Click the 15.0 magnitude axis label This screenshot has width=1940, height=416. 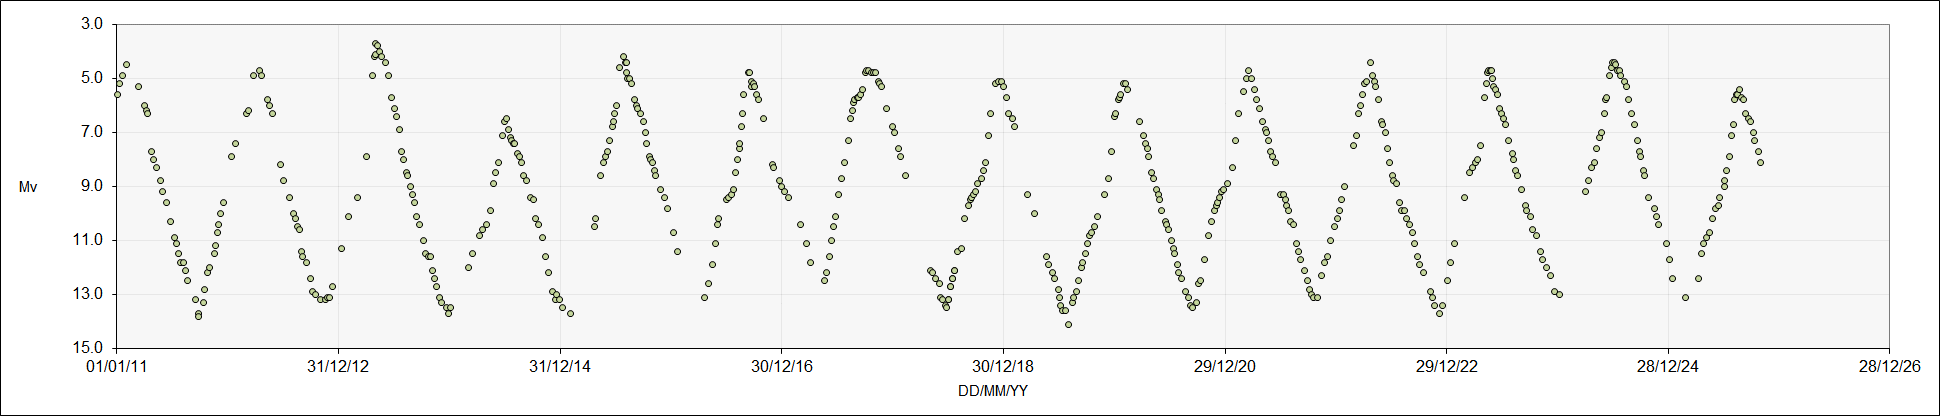pos(89,348)
